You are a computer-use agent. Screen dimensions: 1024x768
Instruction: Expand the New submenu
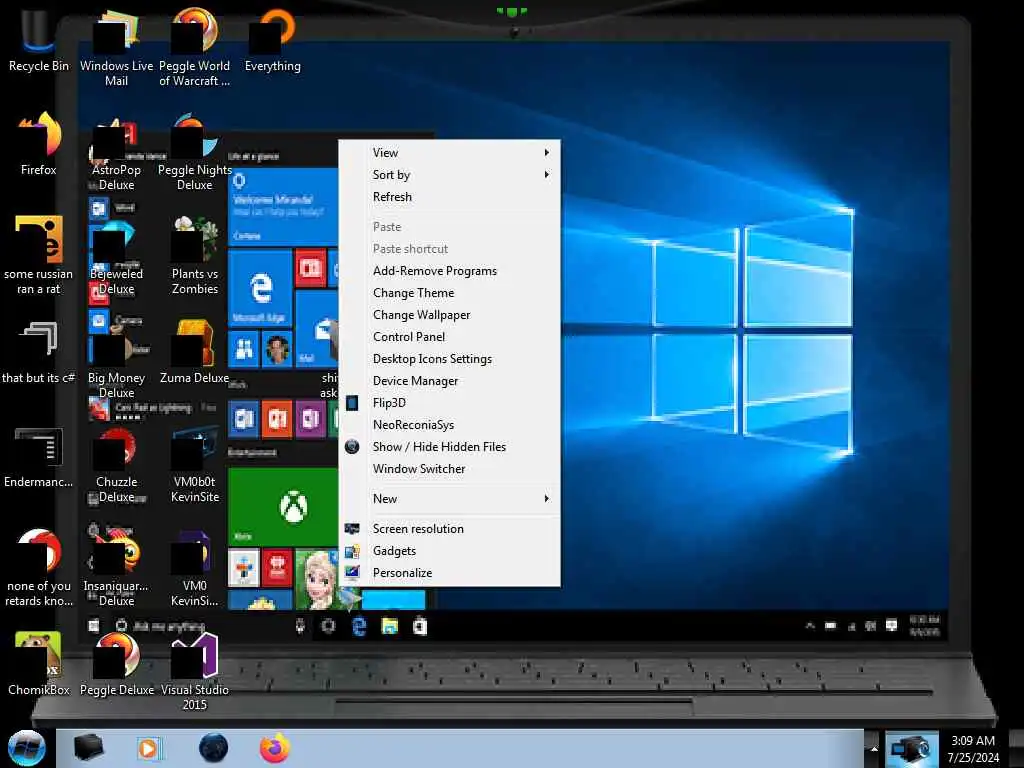(449, 499)
